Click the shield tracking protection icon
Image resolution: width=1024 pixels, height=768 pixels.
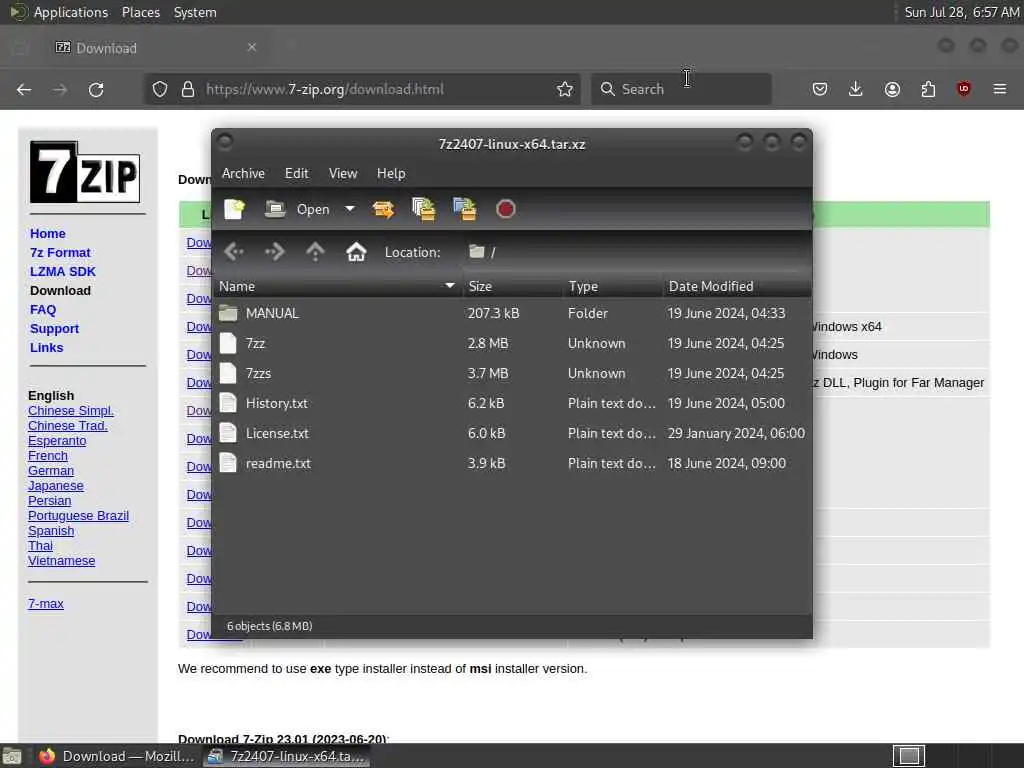click(x=160, y=89)
